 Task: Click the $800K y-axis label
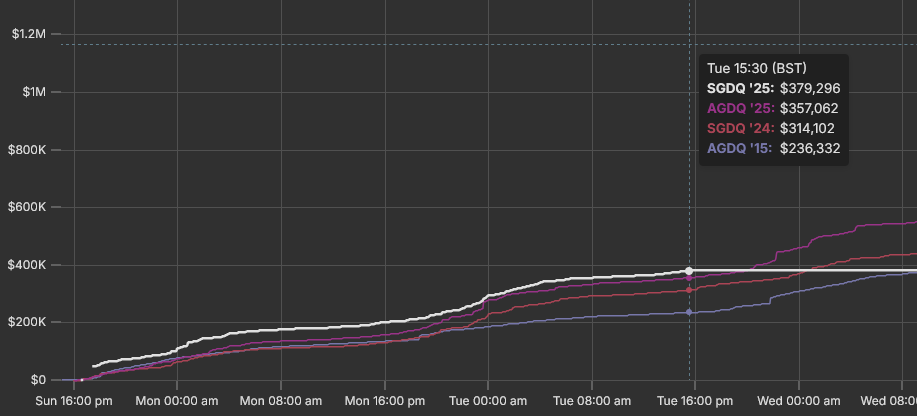27,150
